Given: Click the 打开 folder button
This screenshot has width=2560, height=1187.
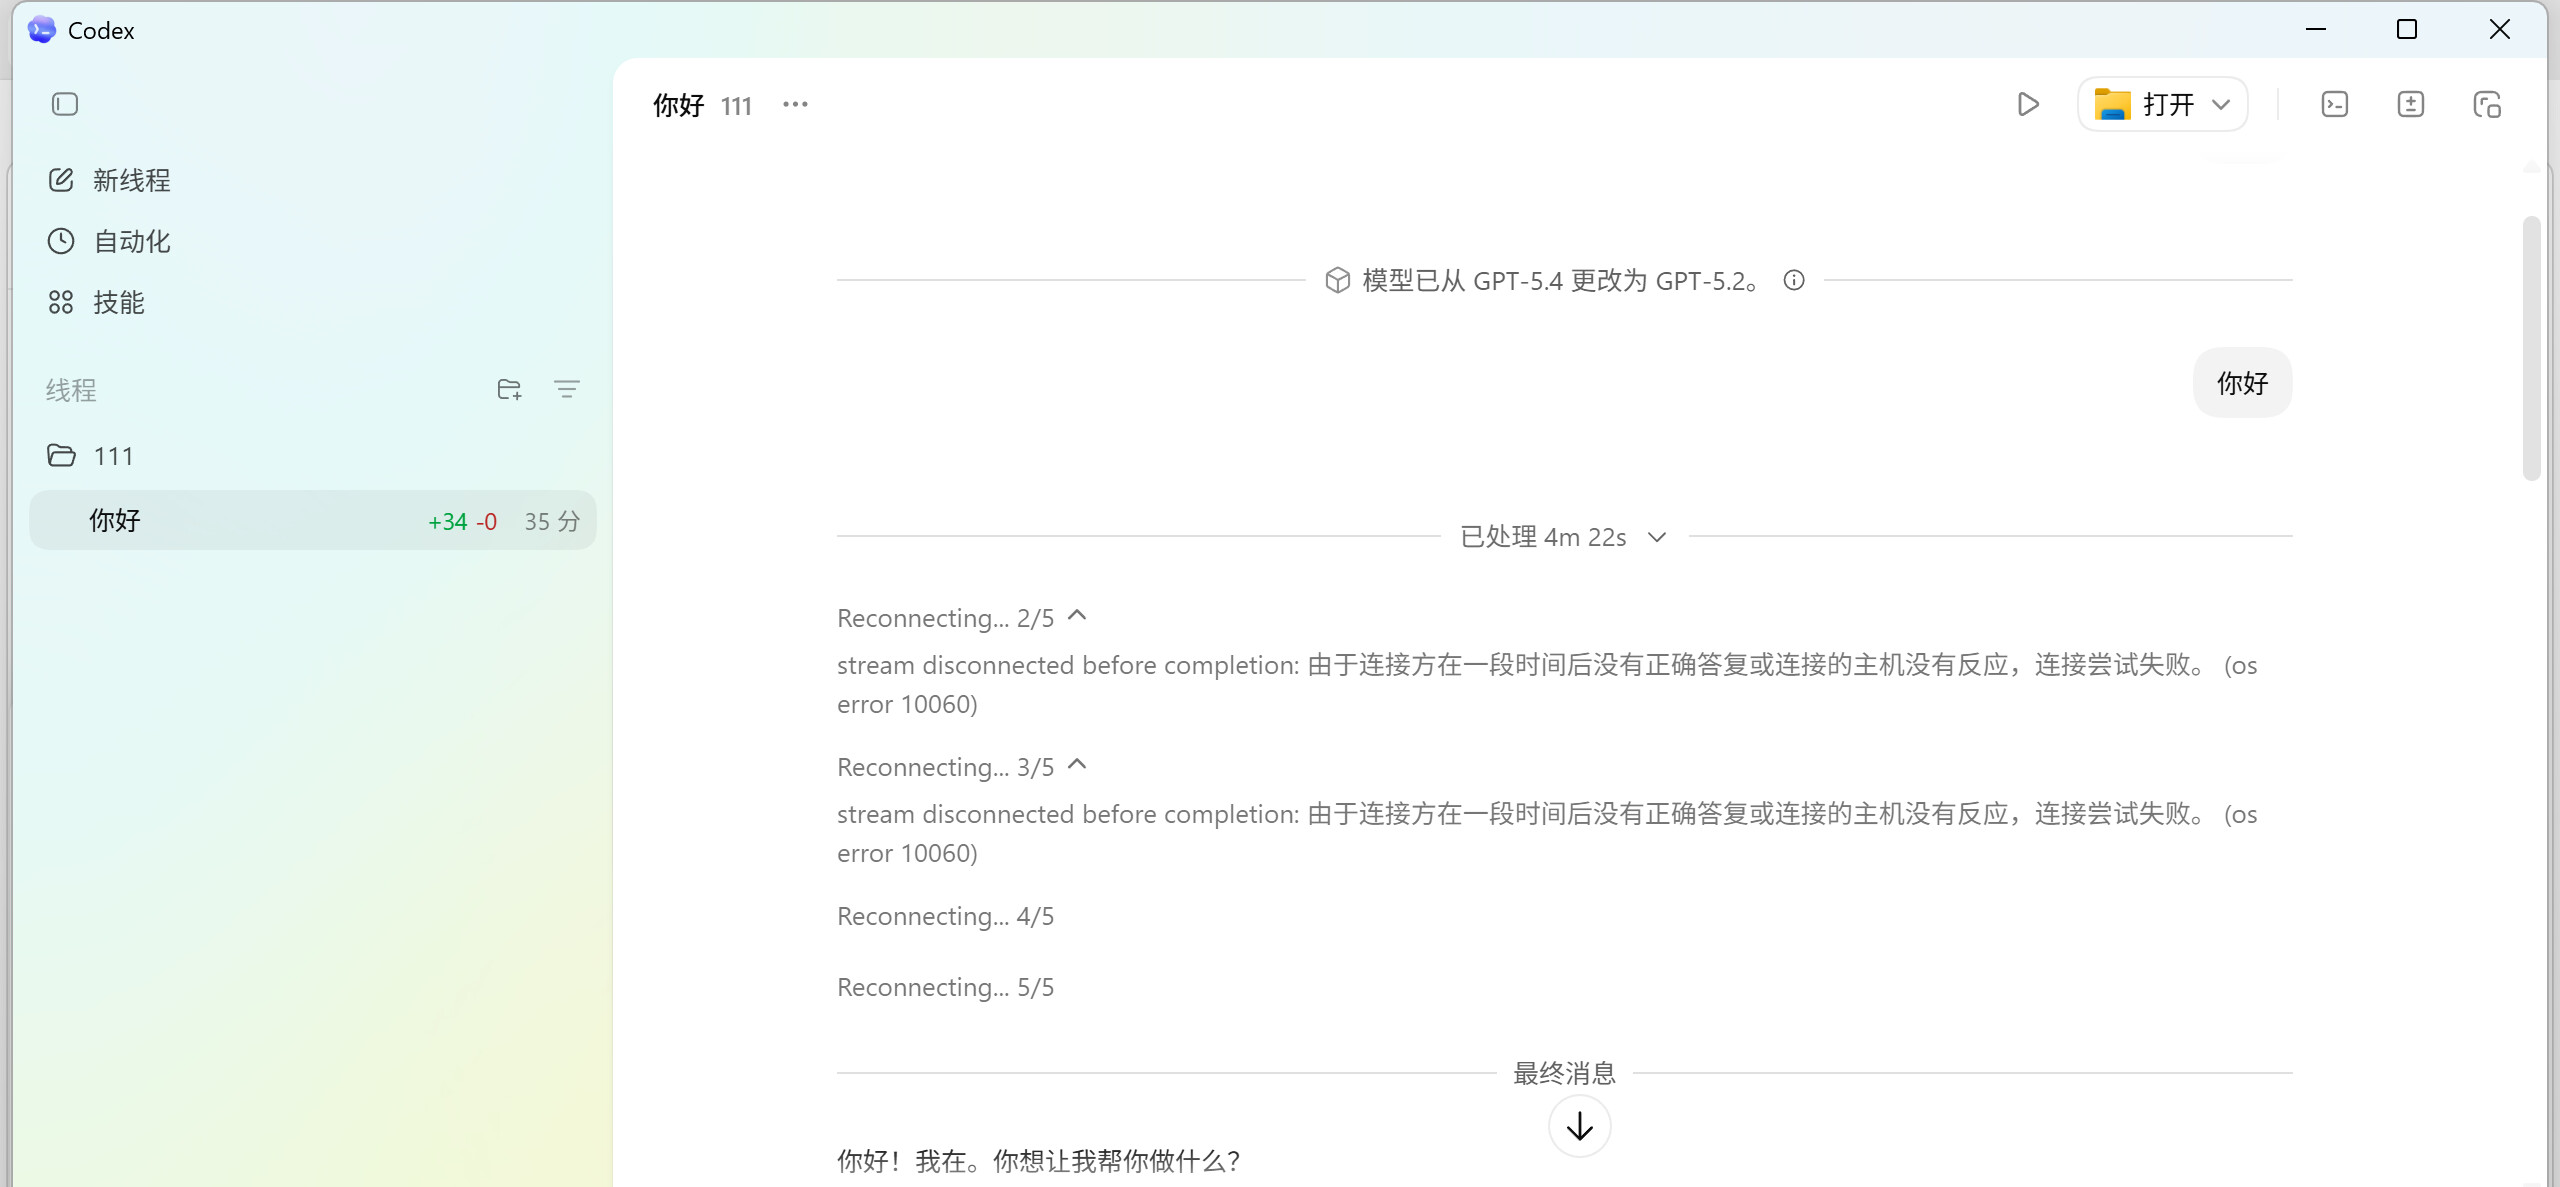Looking at the screenshot, I should pos(2144,104).
